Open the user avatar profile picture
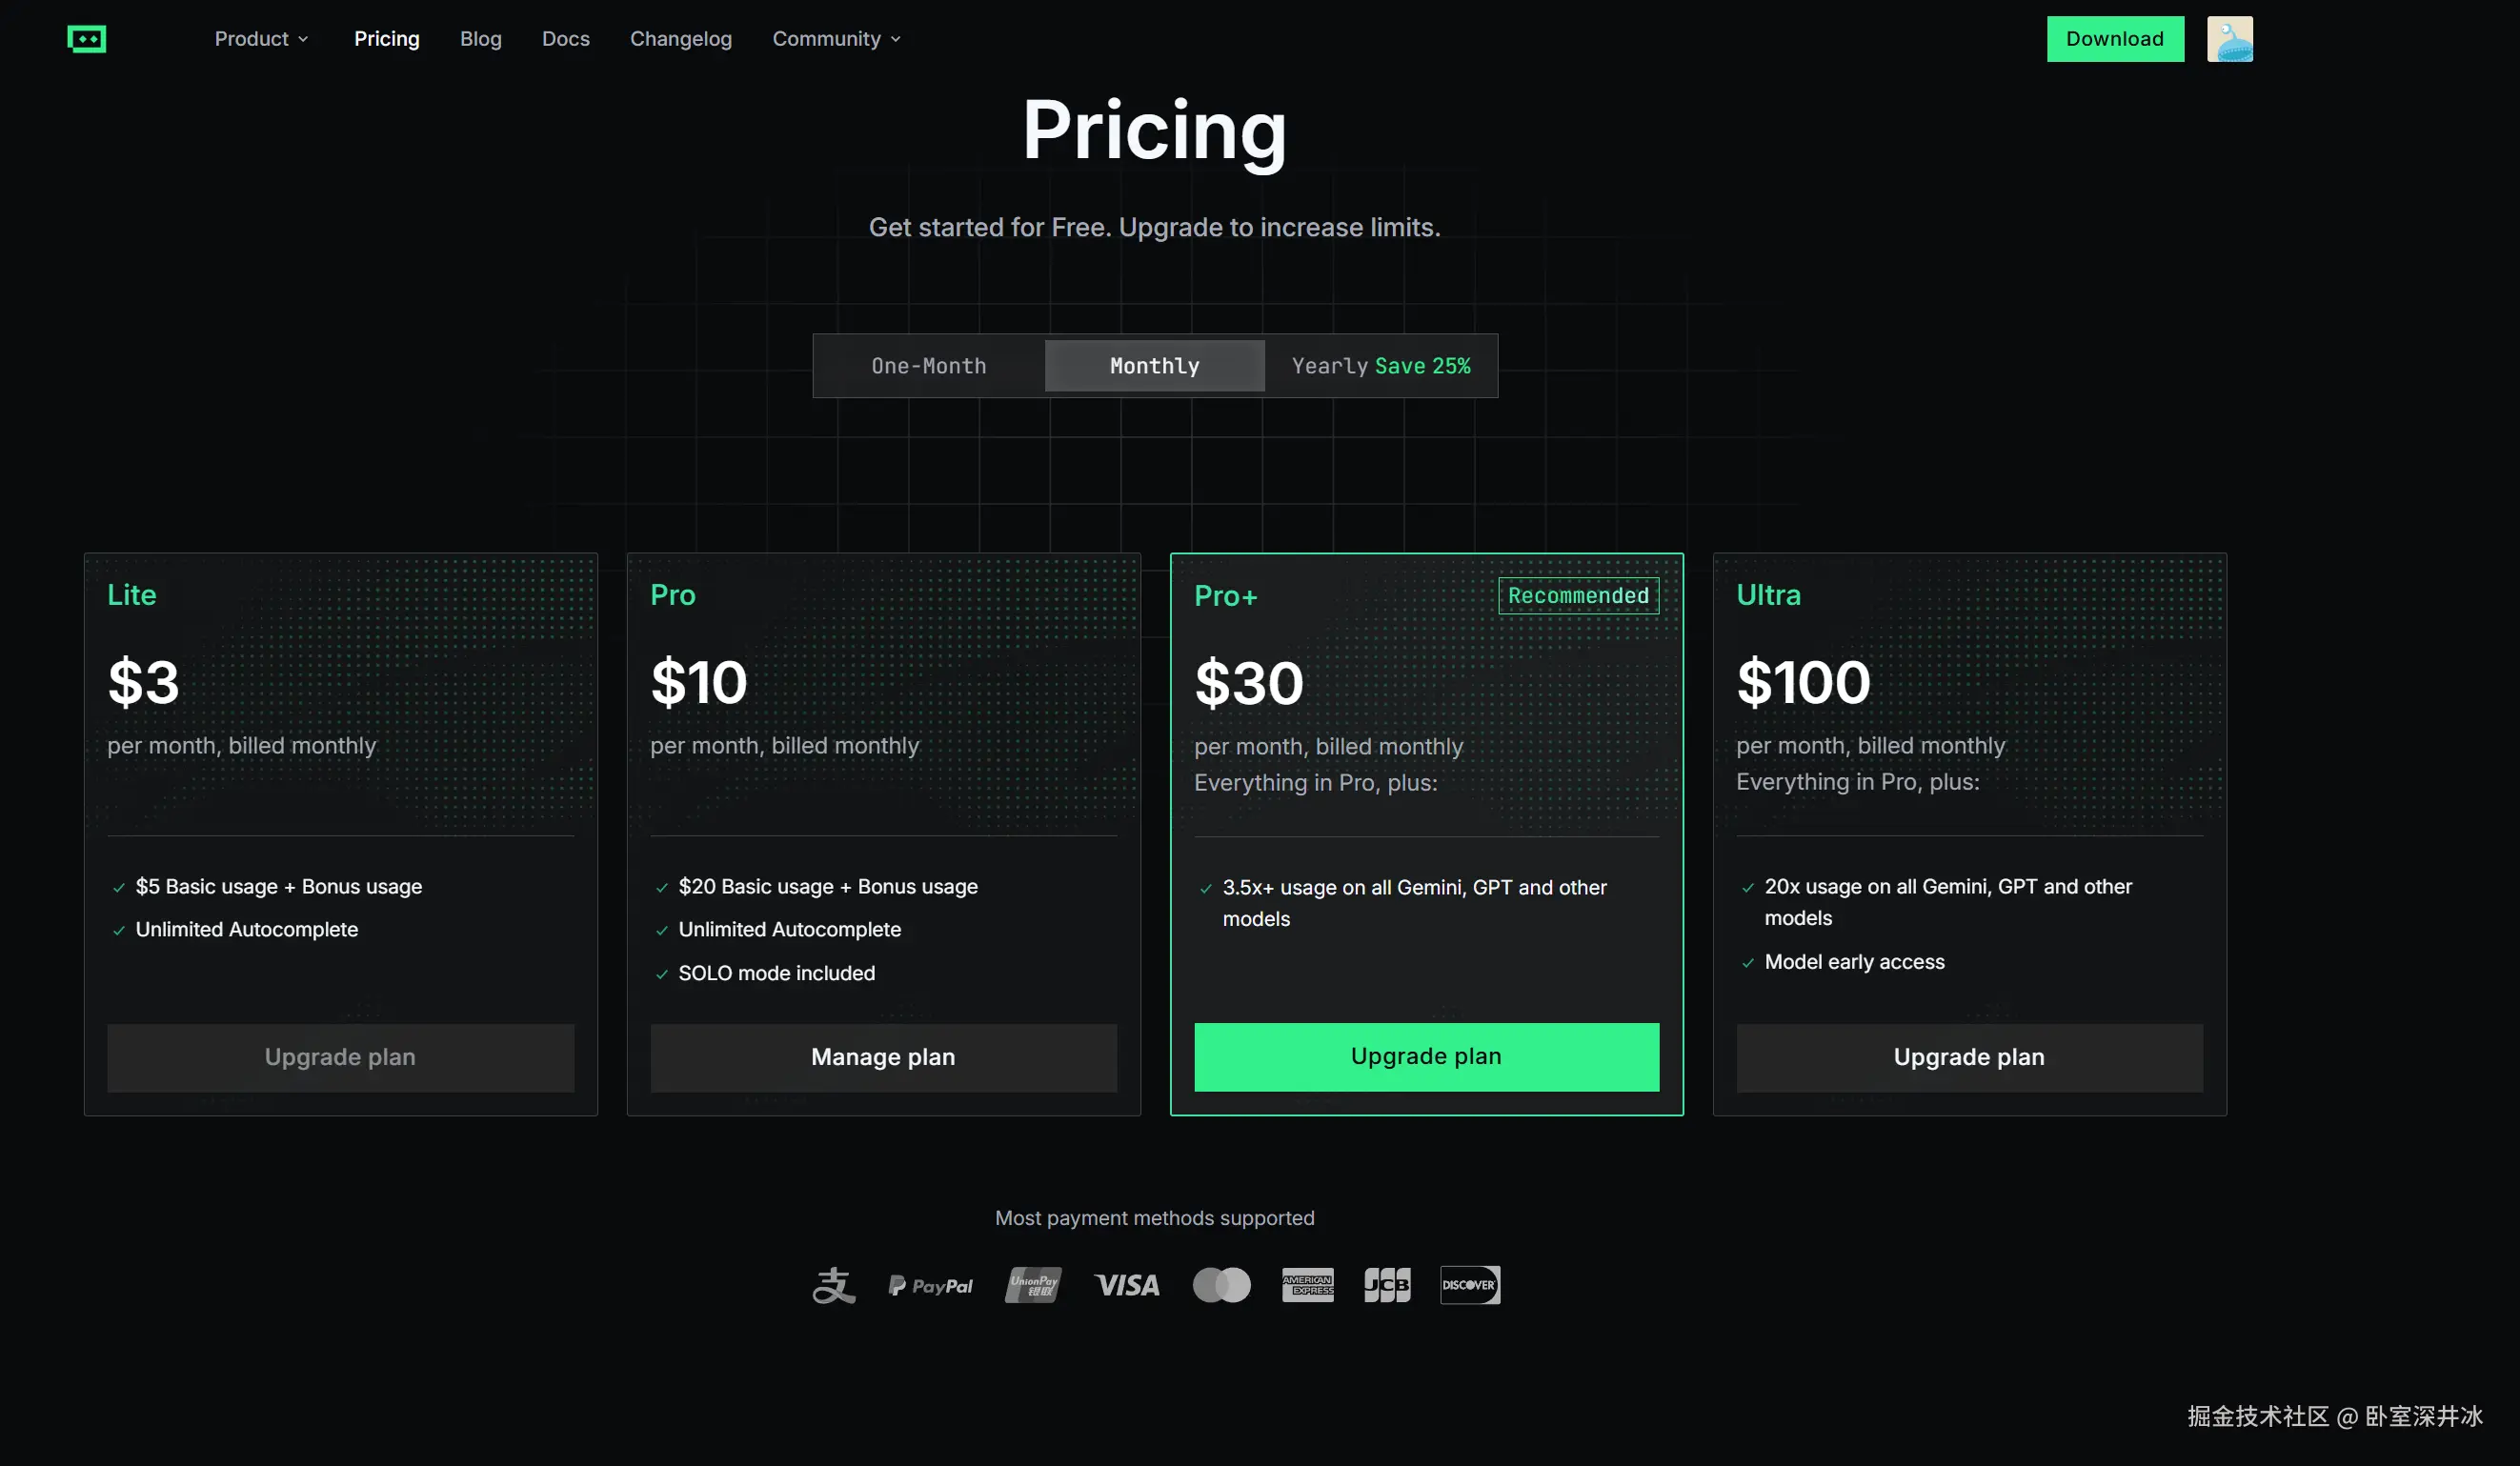Image resolution: width=2520 pixels, height=1466 pixels. pyautogui.click(x=2229, y=39)
